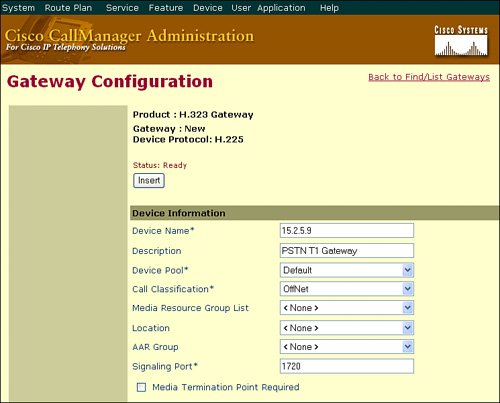Click the Cisco CallManager Administration title

[129, 36]
